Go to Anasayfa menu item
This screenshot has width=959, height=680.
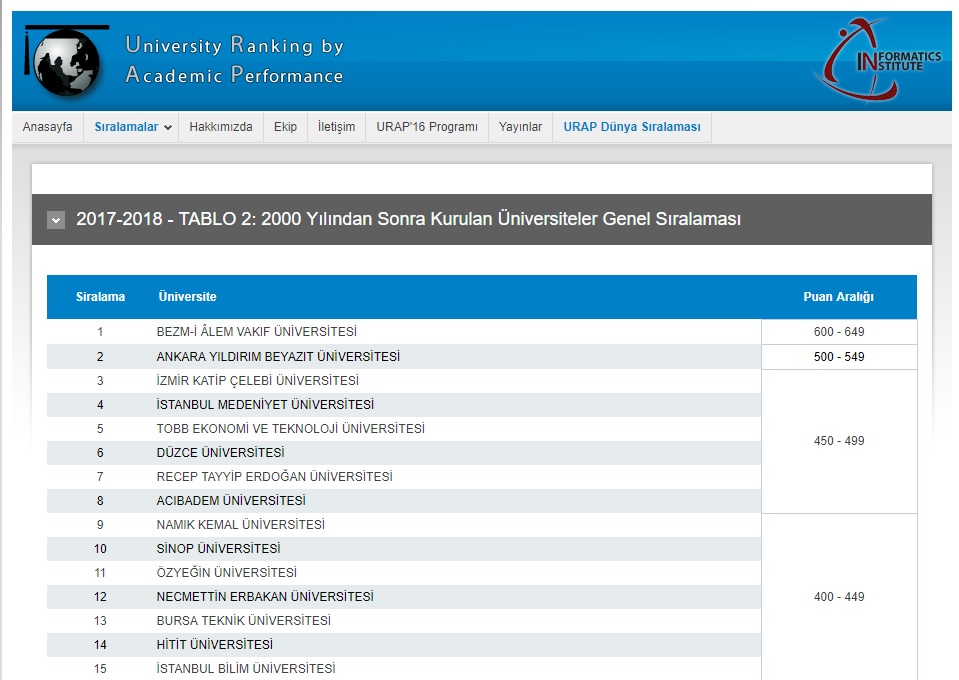[47, 127]
